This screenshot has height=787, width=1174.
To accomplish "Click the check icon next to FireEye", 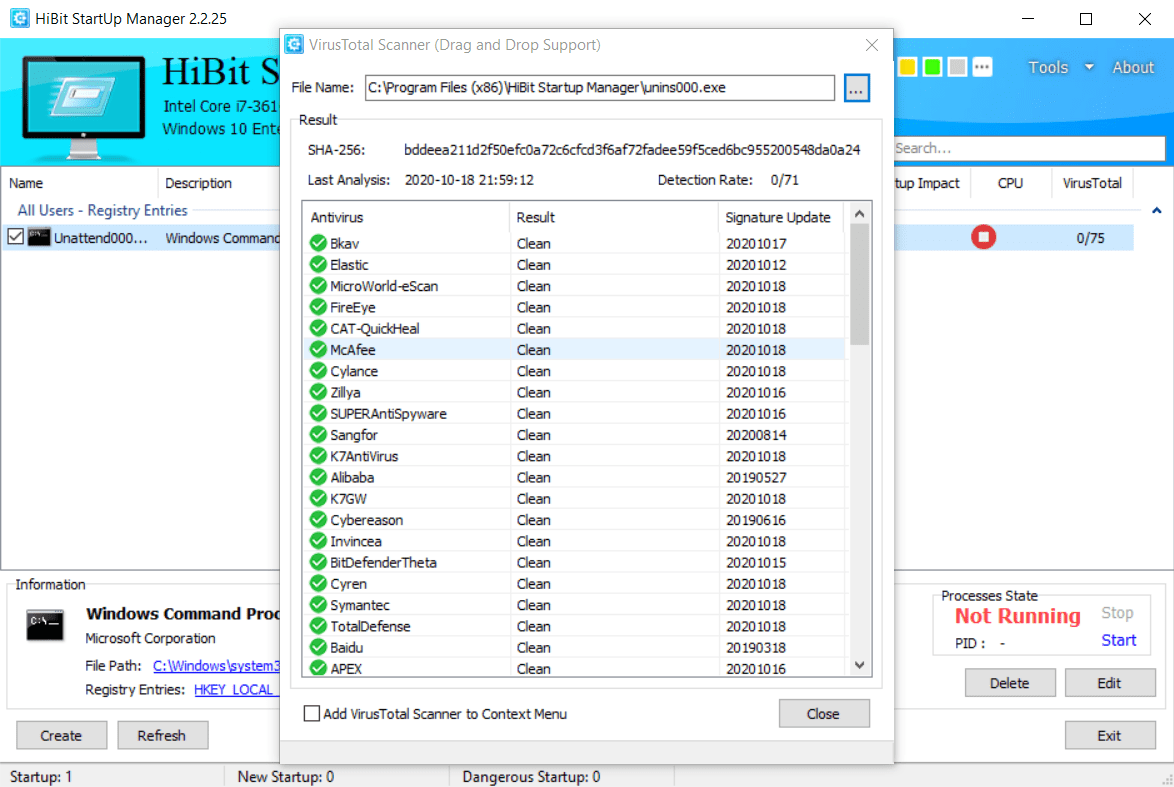I will [318, 307].
